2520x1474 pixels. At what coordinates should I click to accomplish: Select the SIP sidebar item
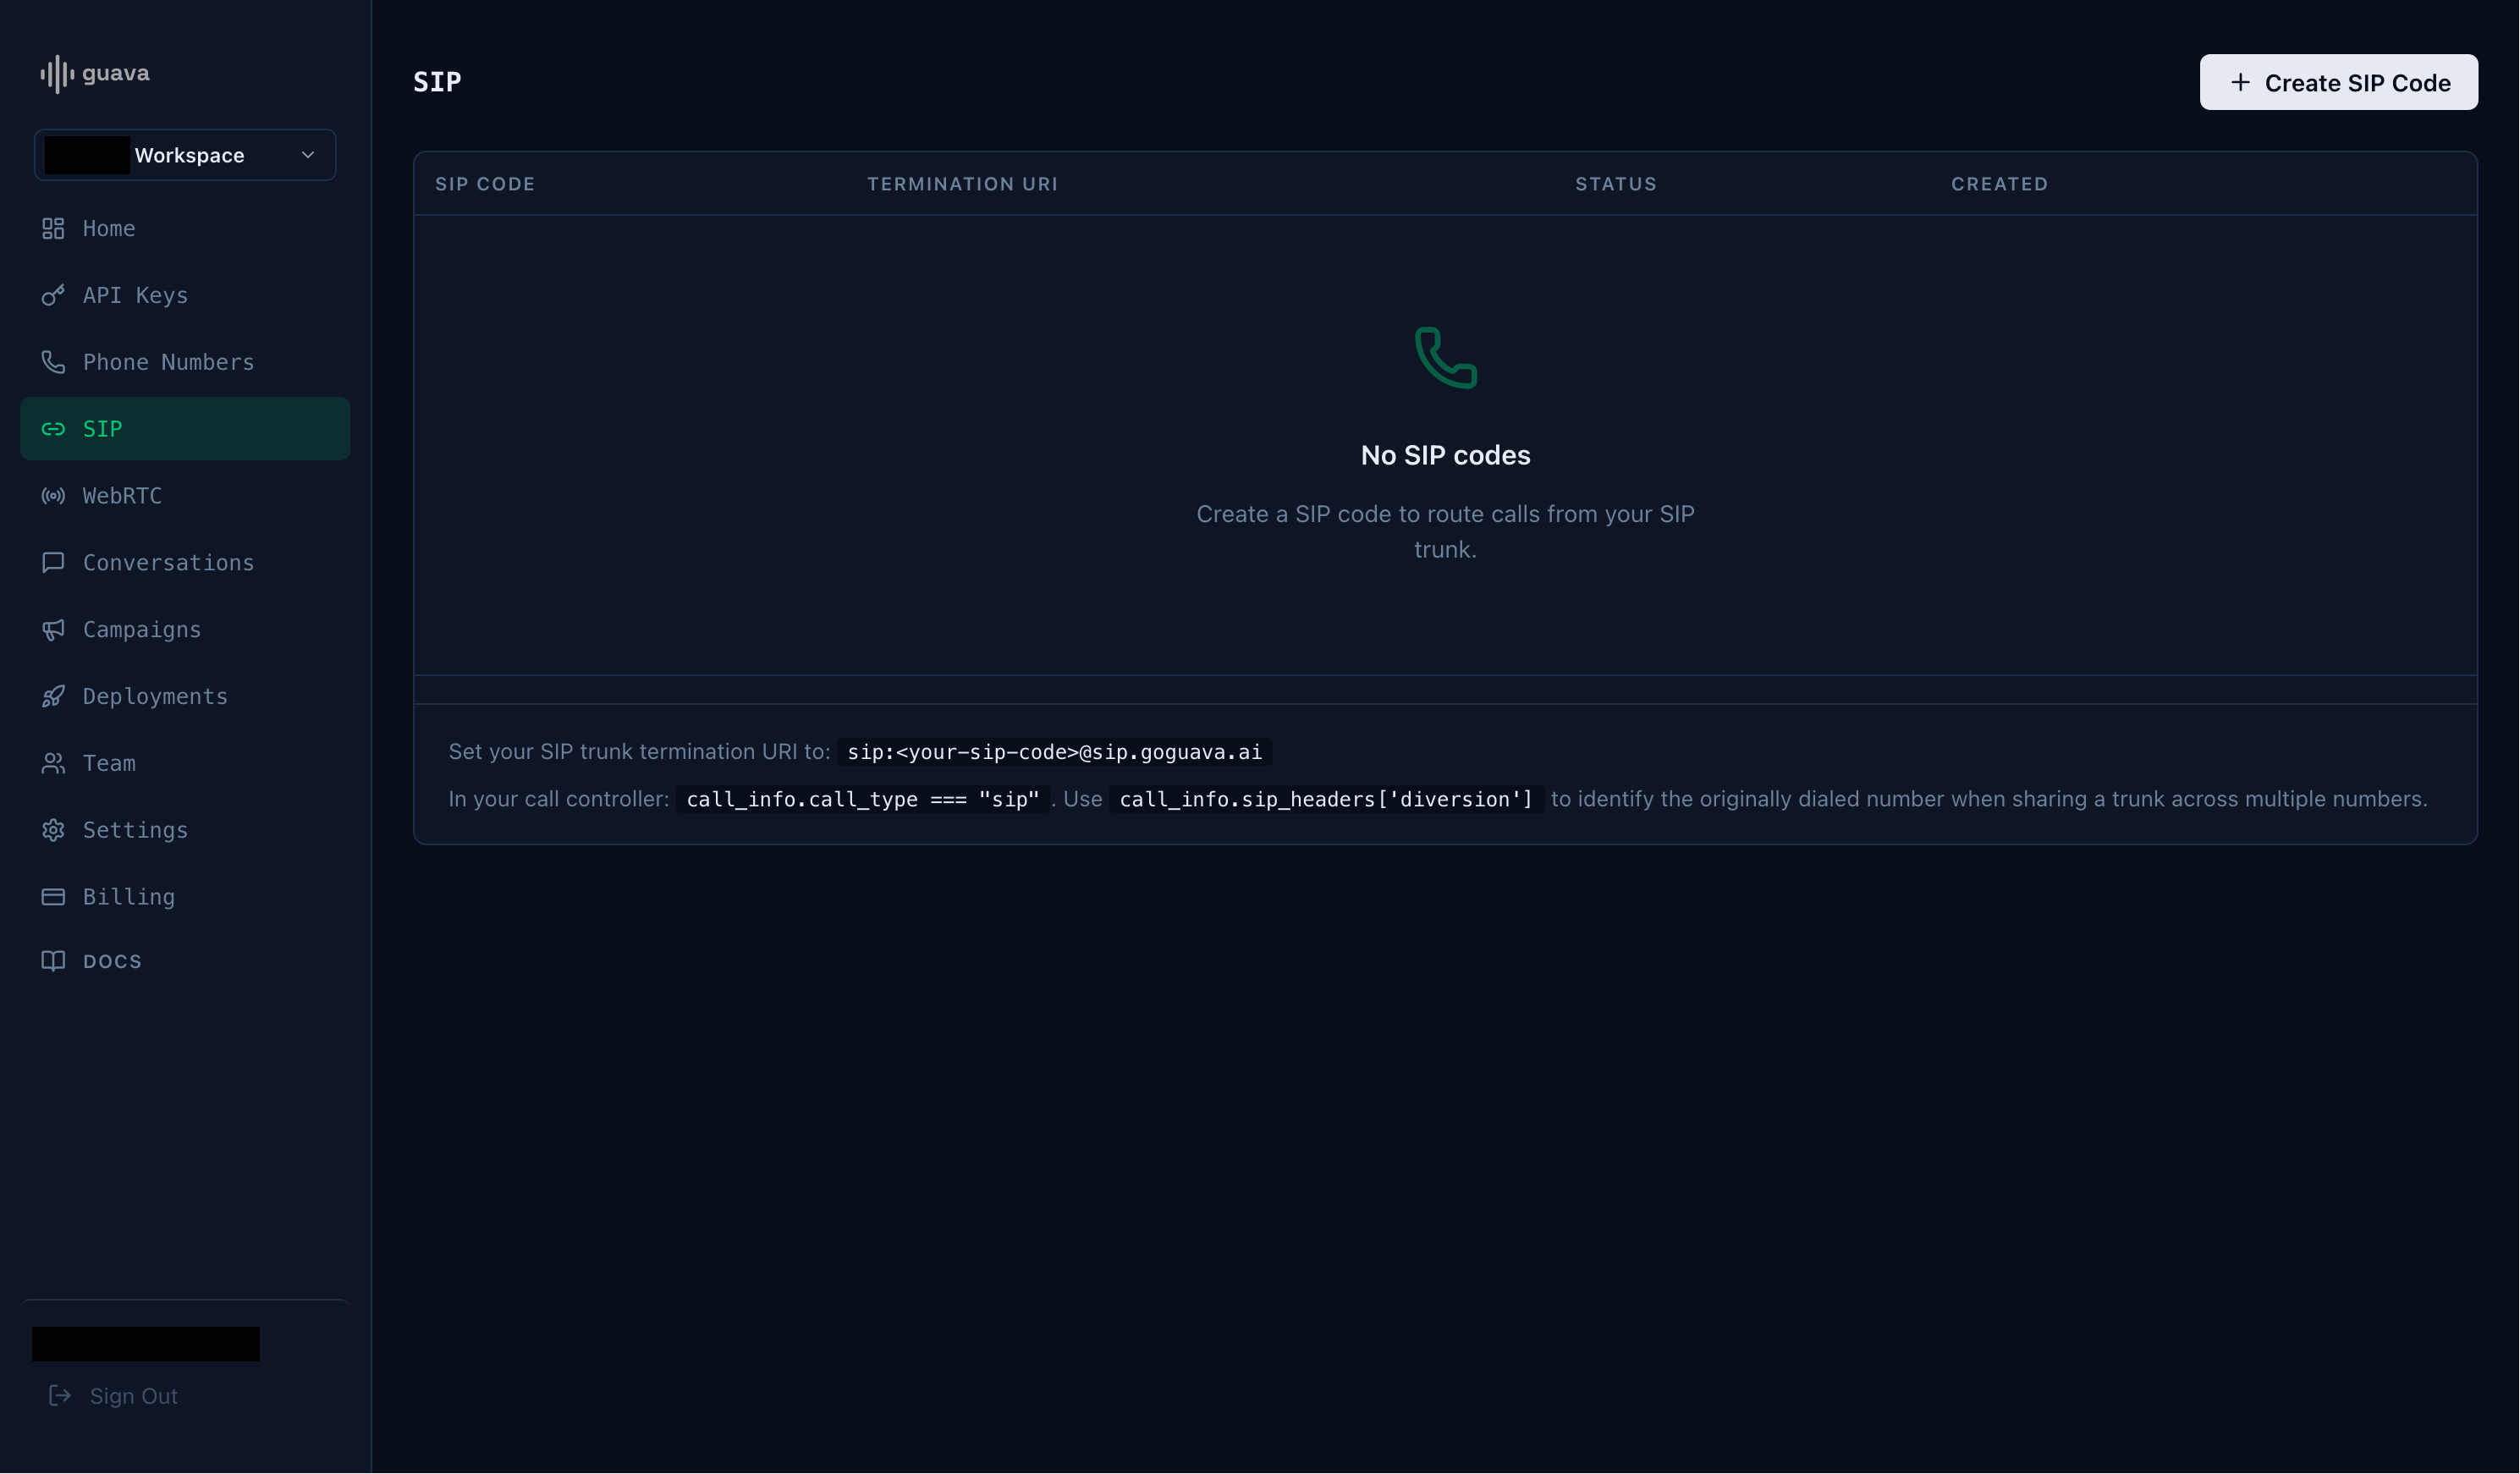tap(185, 429)
